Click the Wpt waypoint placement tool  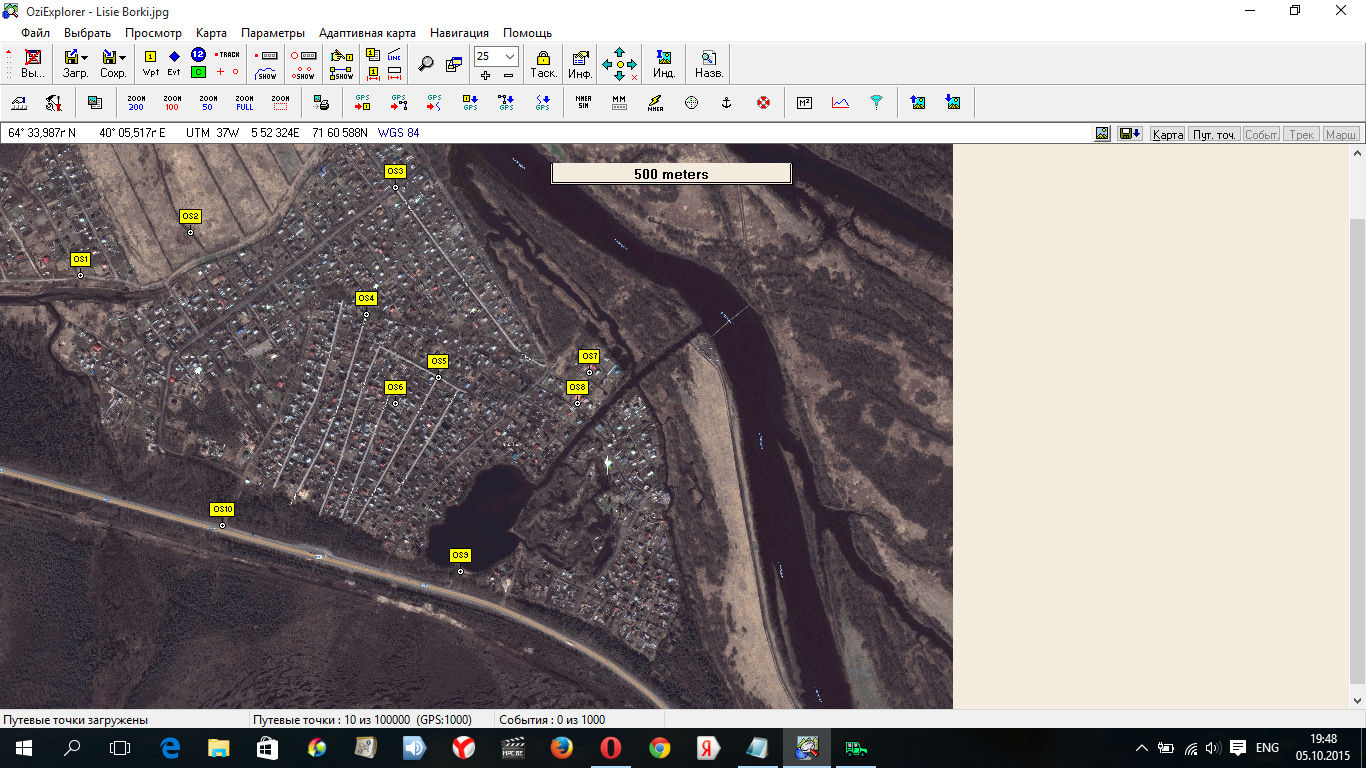[150, 63]
